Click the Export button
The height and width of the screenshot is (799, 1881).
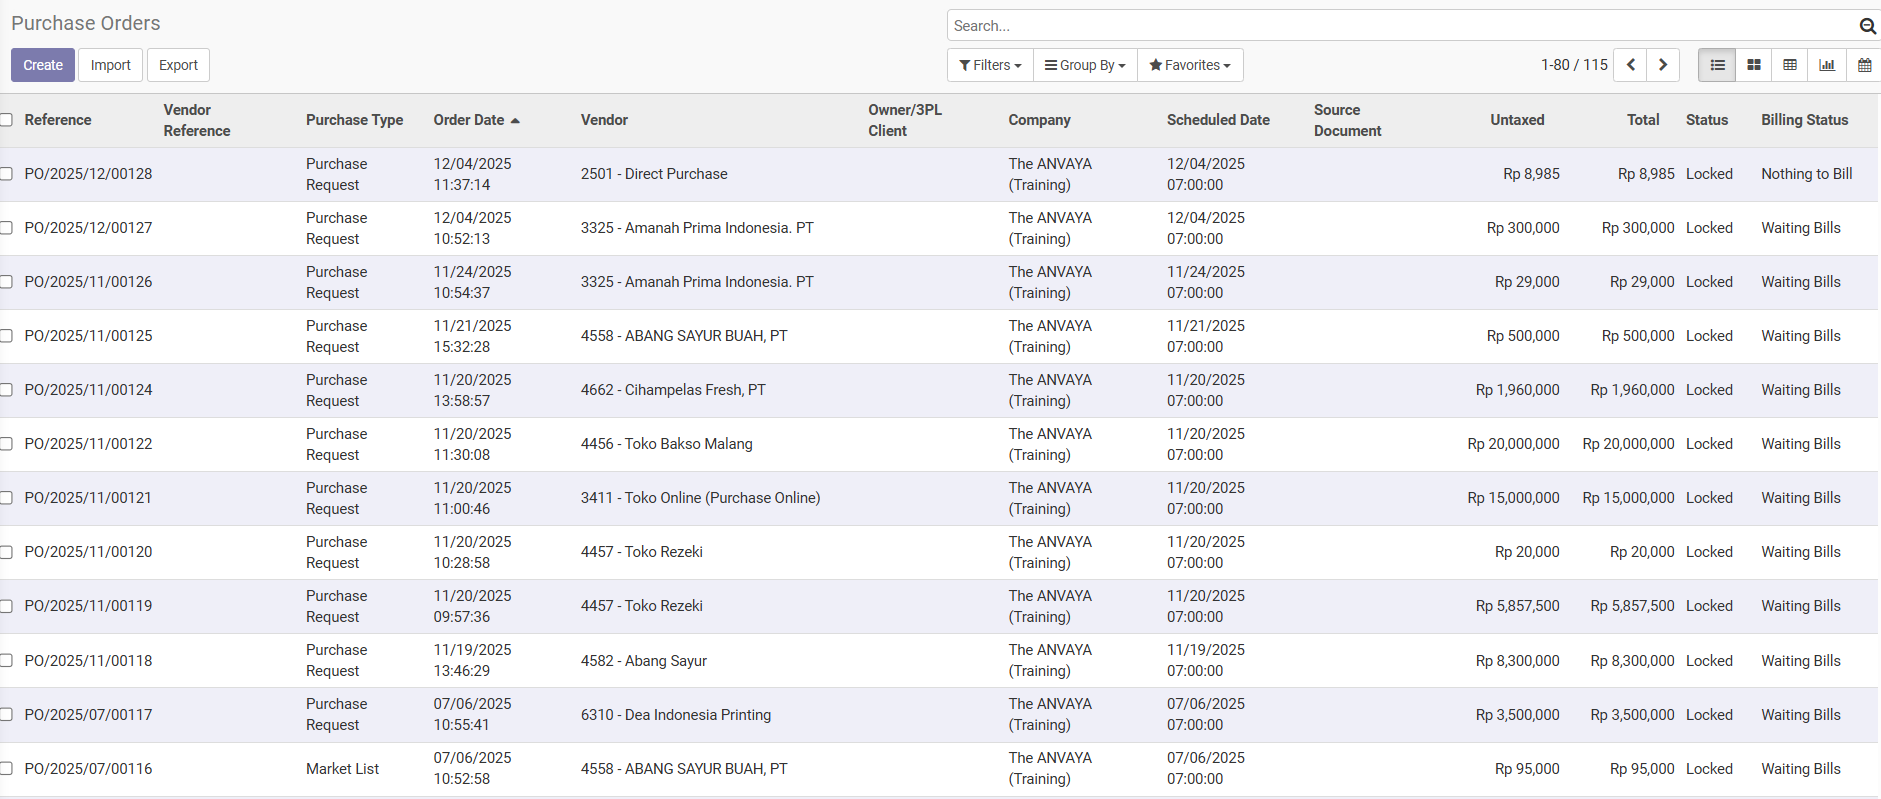178,65
